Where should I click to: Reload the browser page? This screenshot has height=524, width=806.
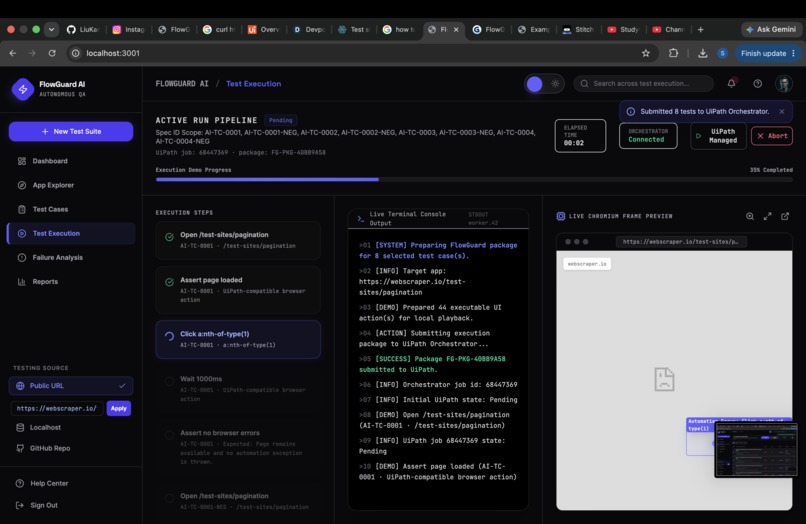pyautogui.click(x=52, y=53)
